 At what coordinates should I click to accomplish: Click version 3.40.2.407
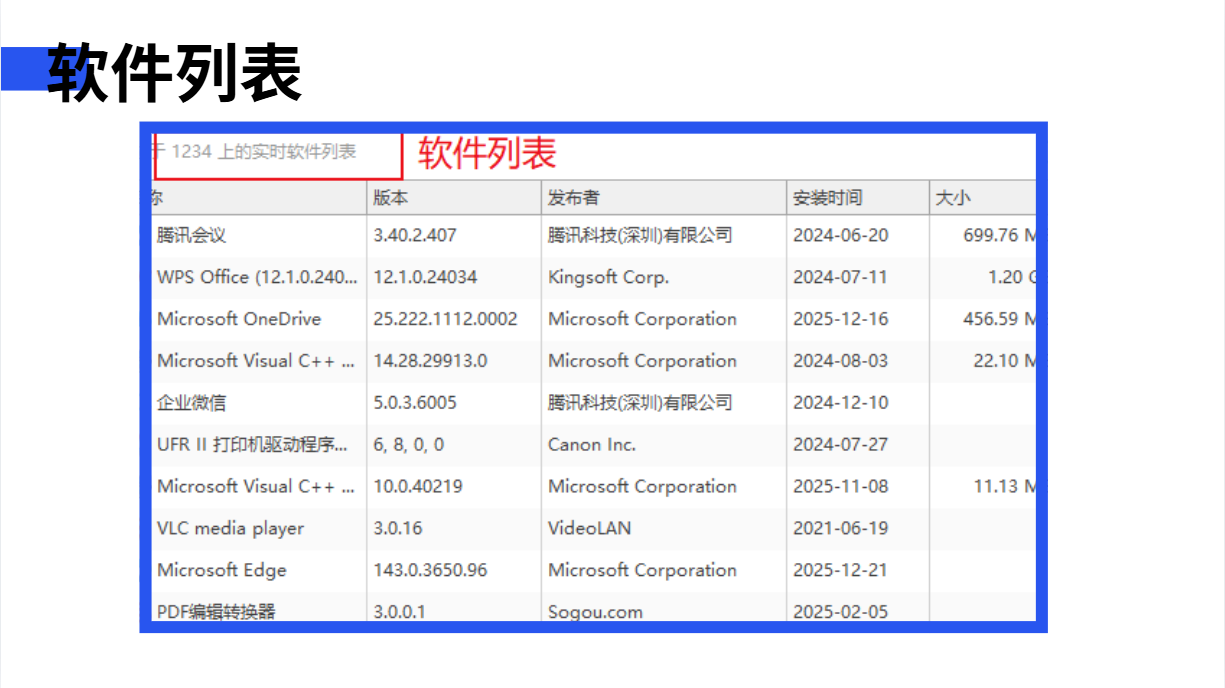click(415, 235)
